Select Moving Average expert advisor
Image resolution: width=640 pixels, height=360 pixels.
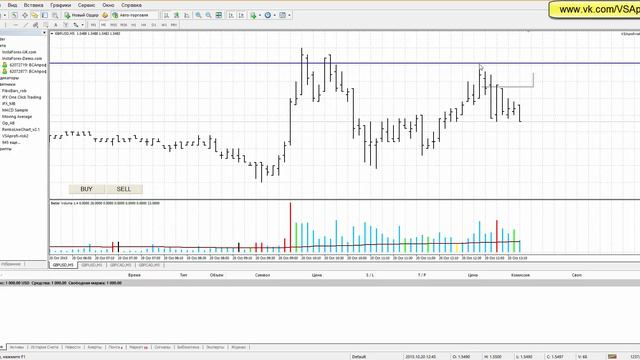point(17,116)
